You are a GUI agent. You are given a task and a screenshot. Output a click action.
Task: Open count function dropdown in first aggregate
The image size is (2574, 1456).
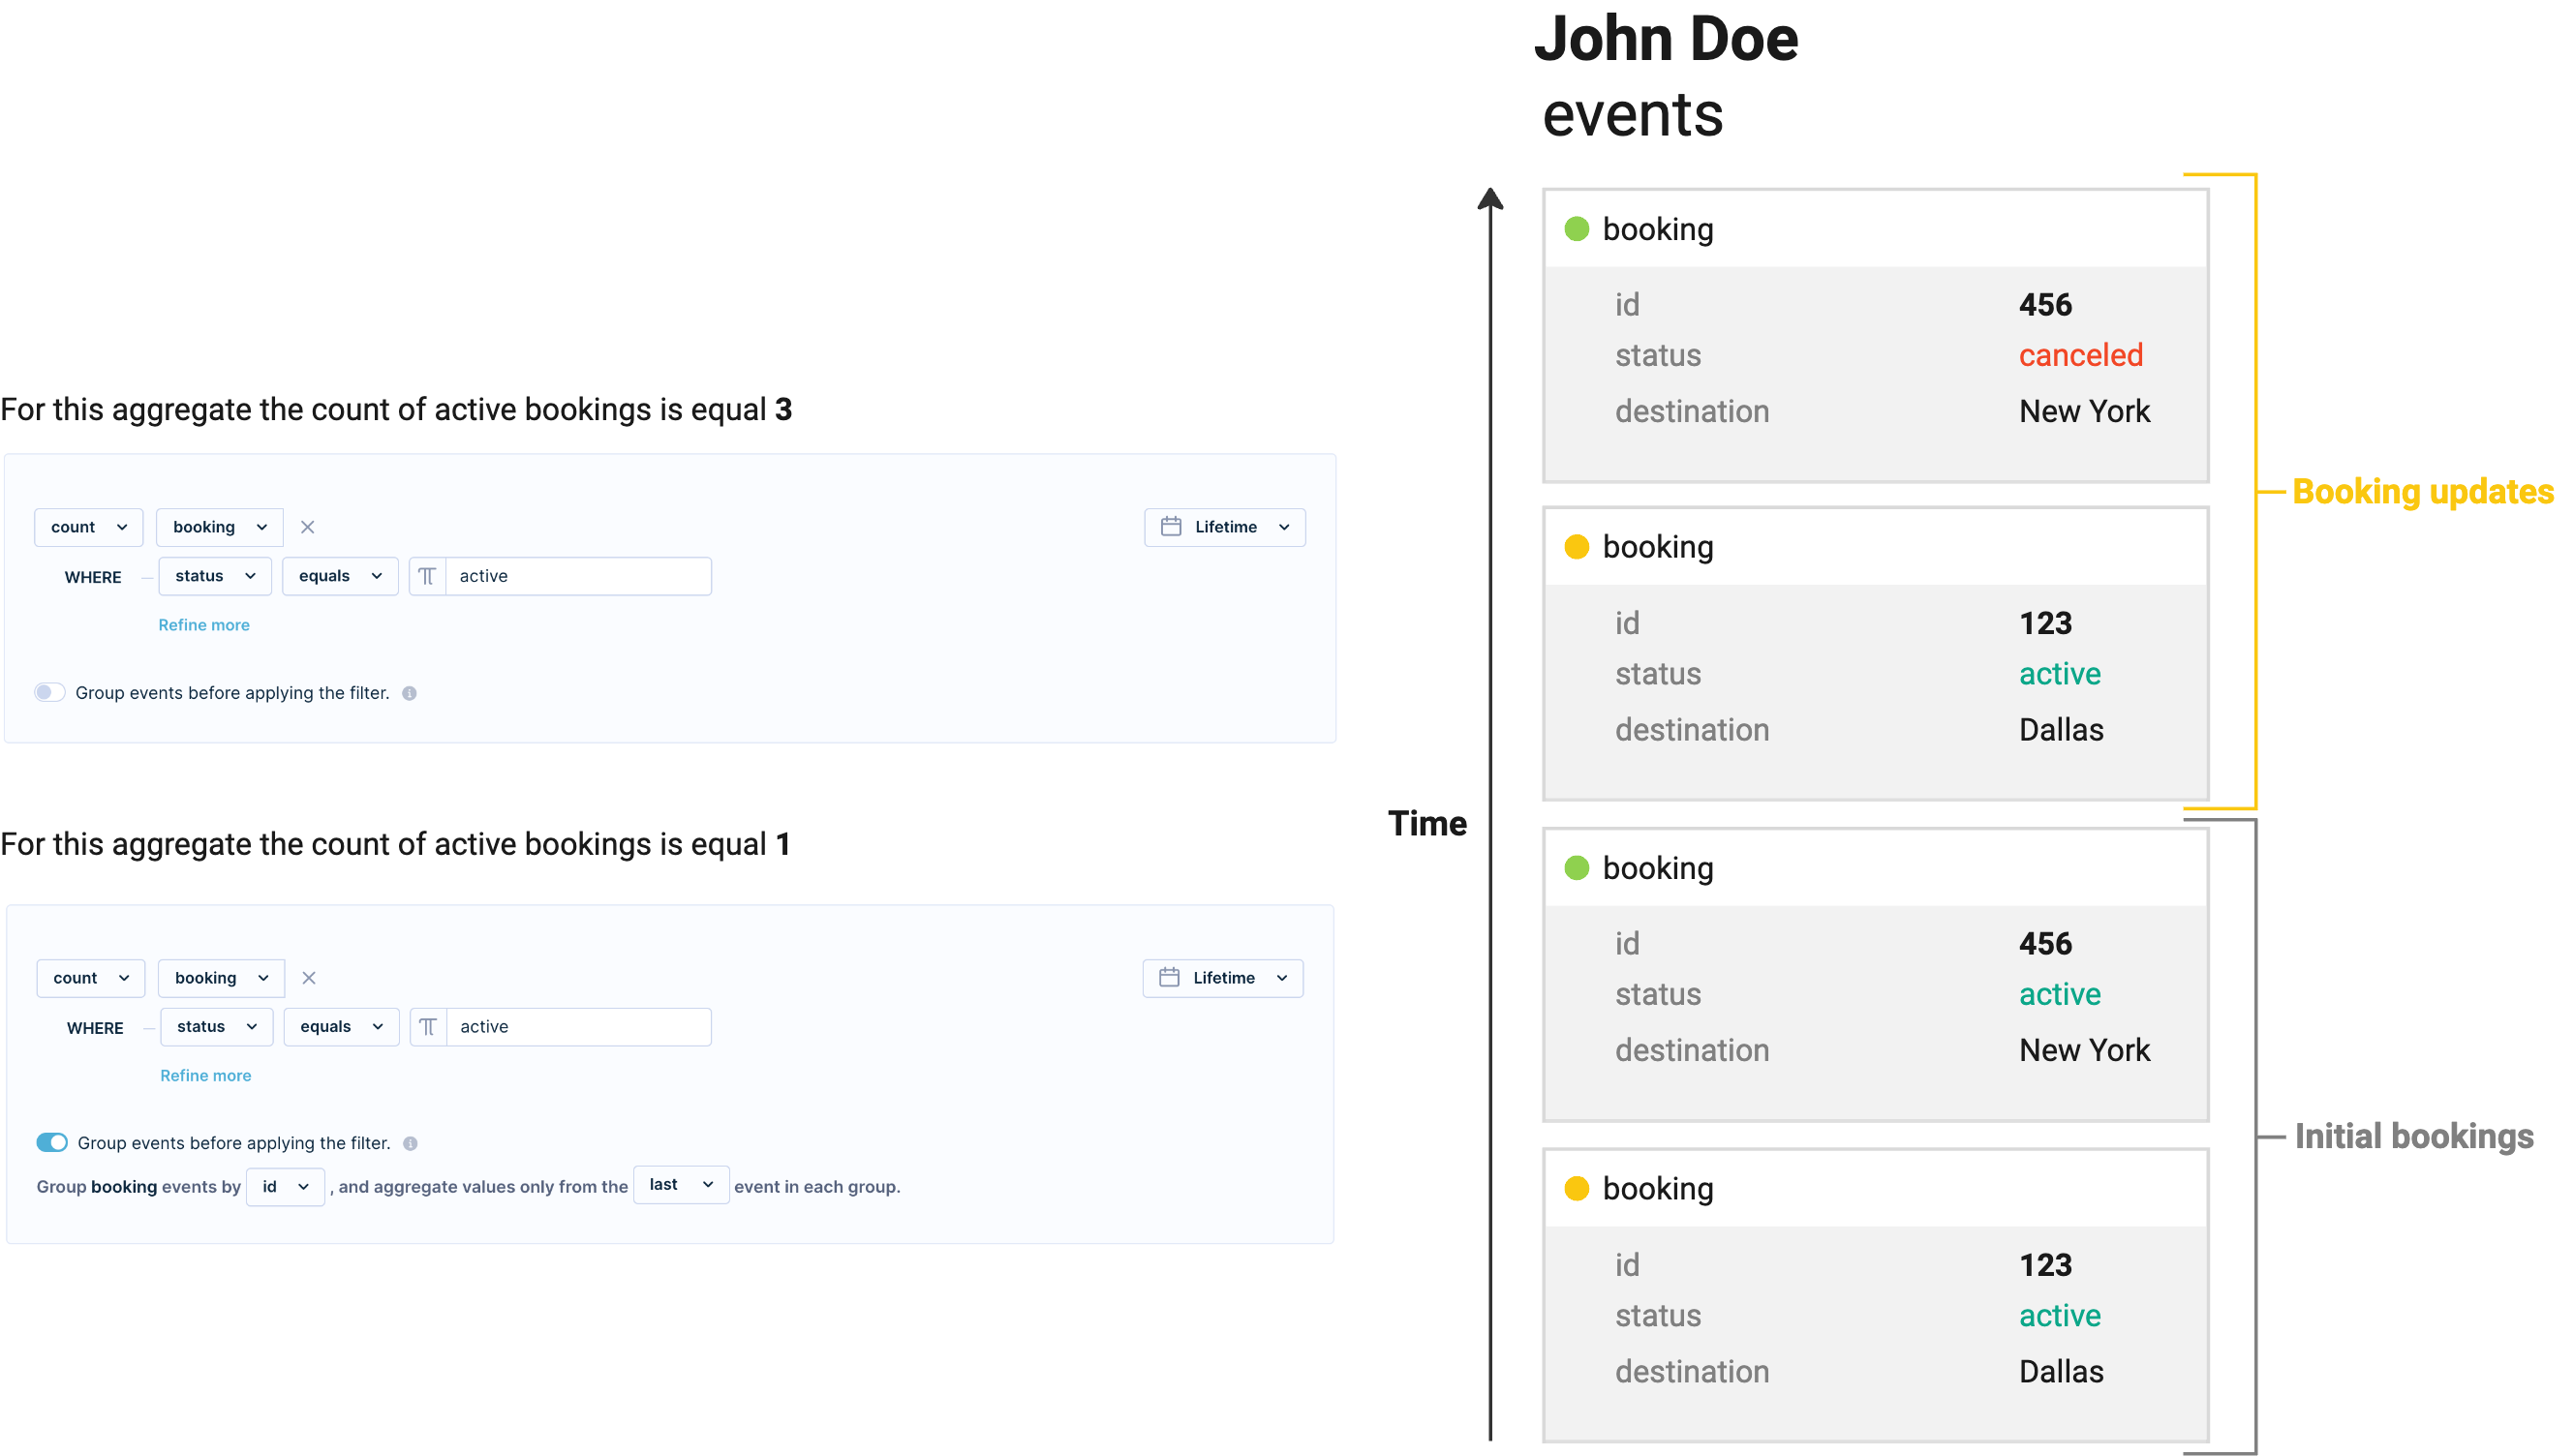tap(88, 527)
